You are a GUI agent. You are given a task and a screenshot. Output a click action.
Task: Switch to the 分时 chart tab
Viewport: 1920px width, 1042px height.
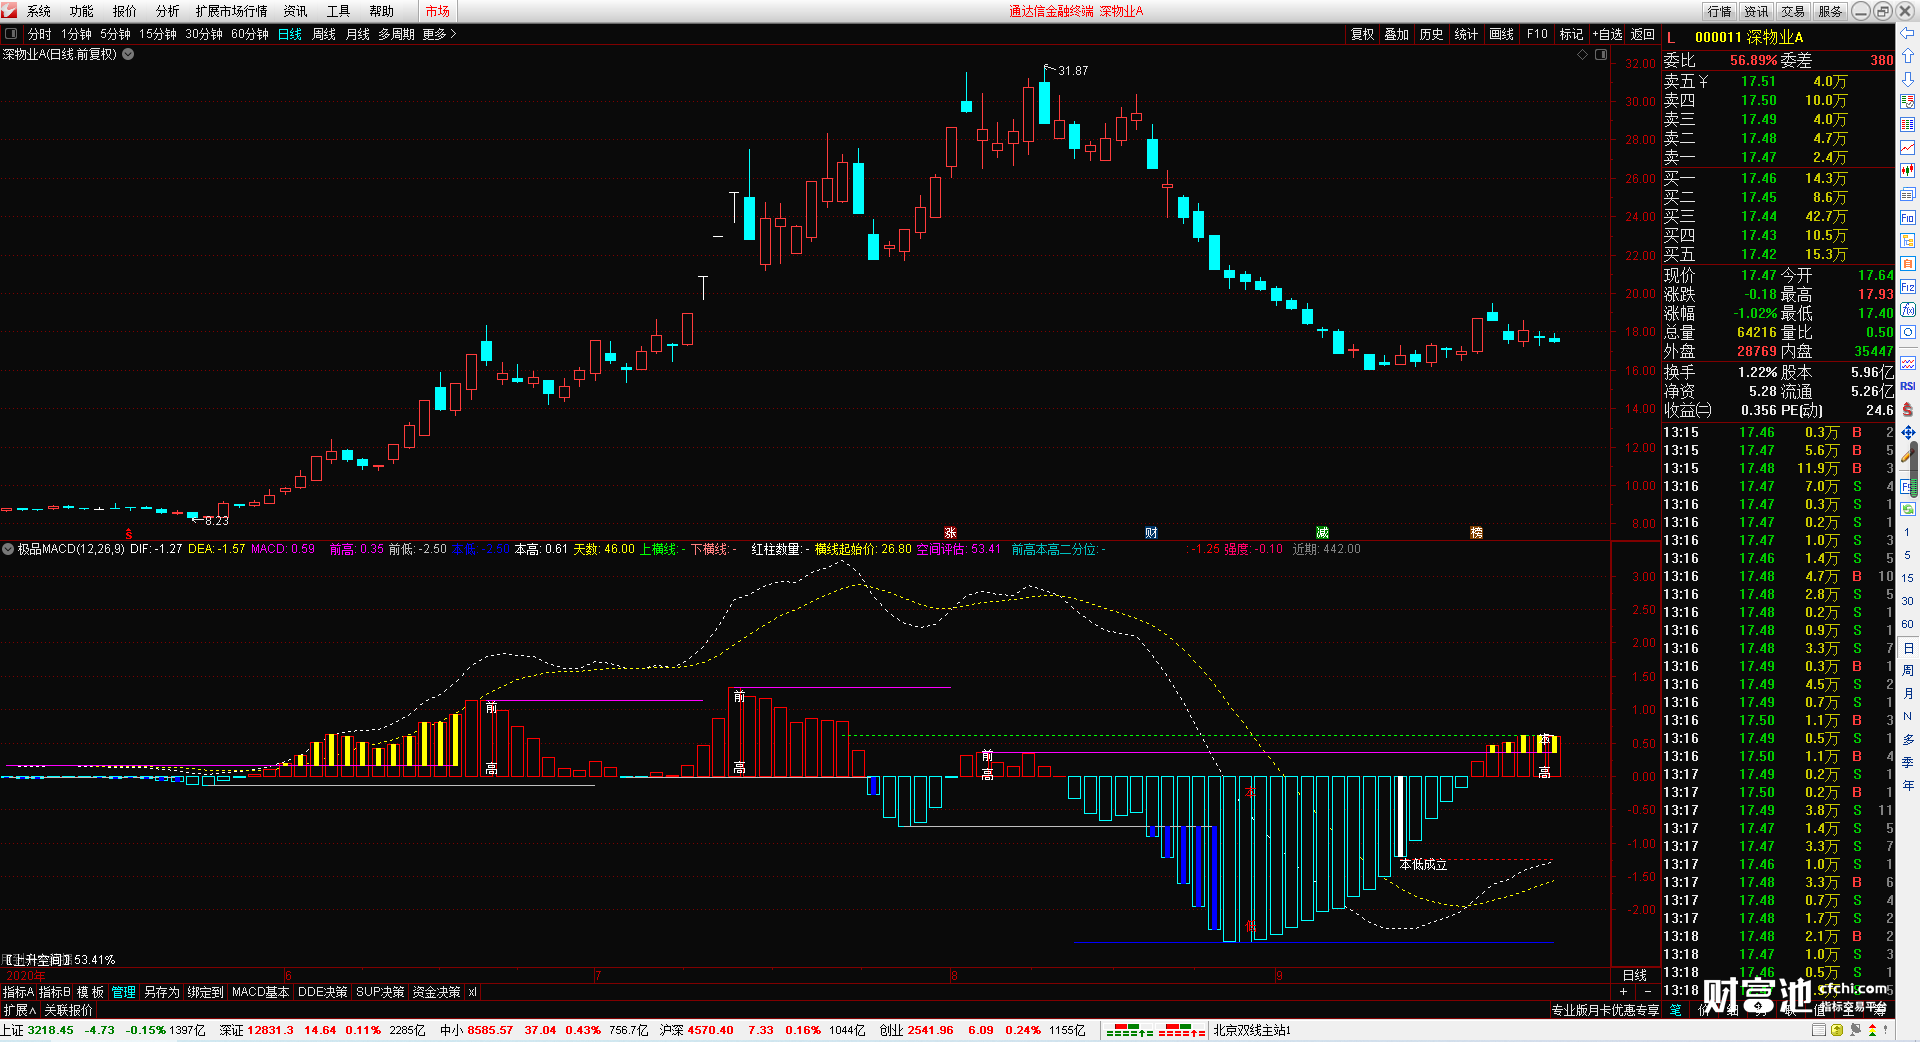tap(40, 34)
